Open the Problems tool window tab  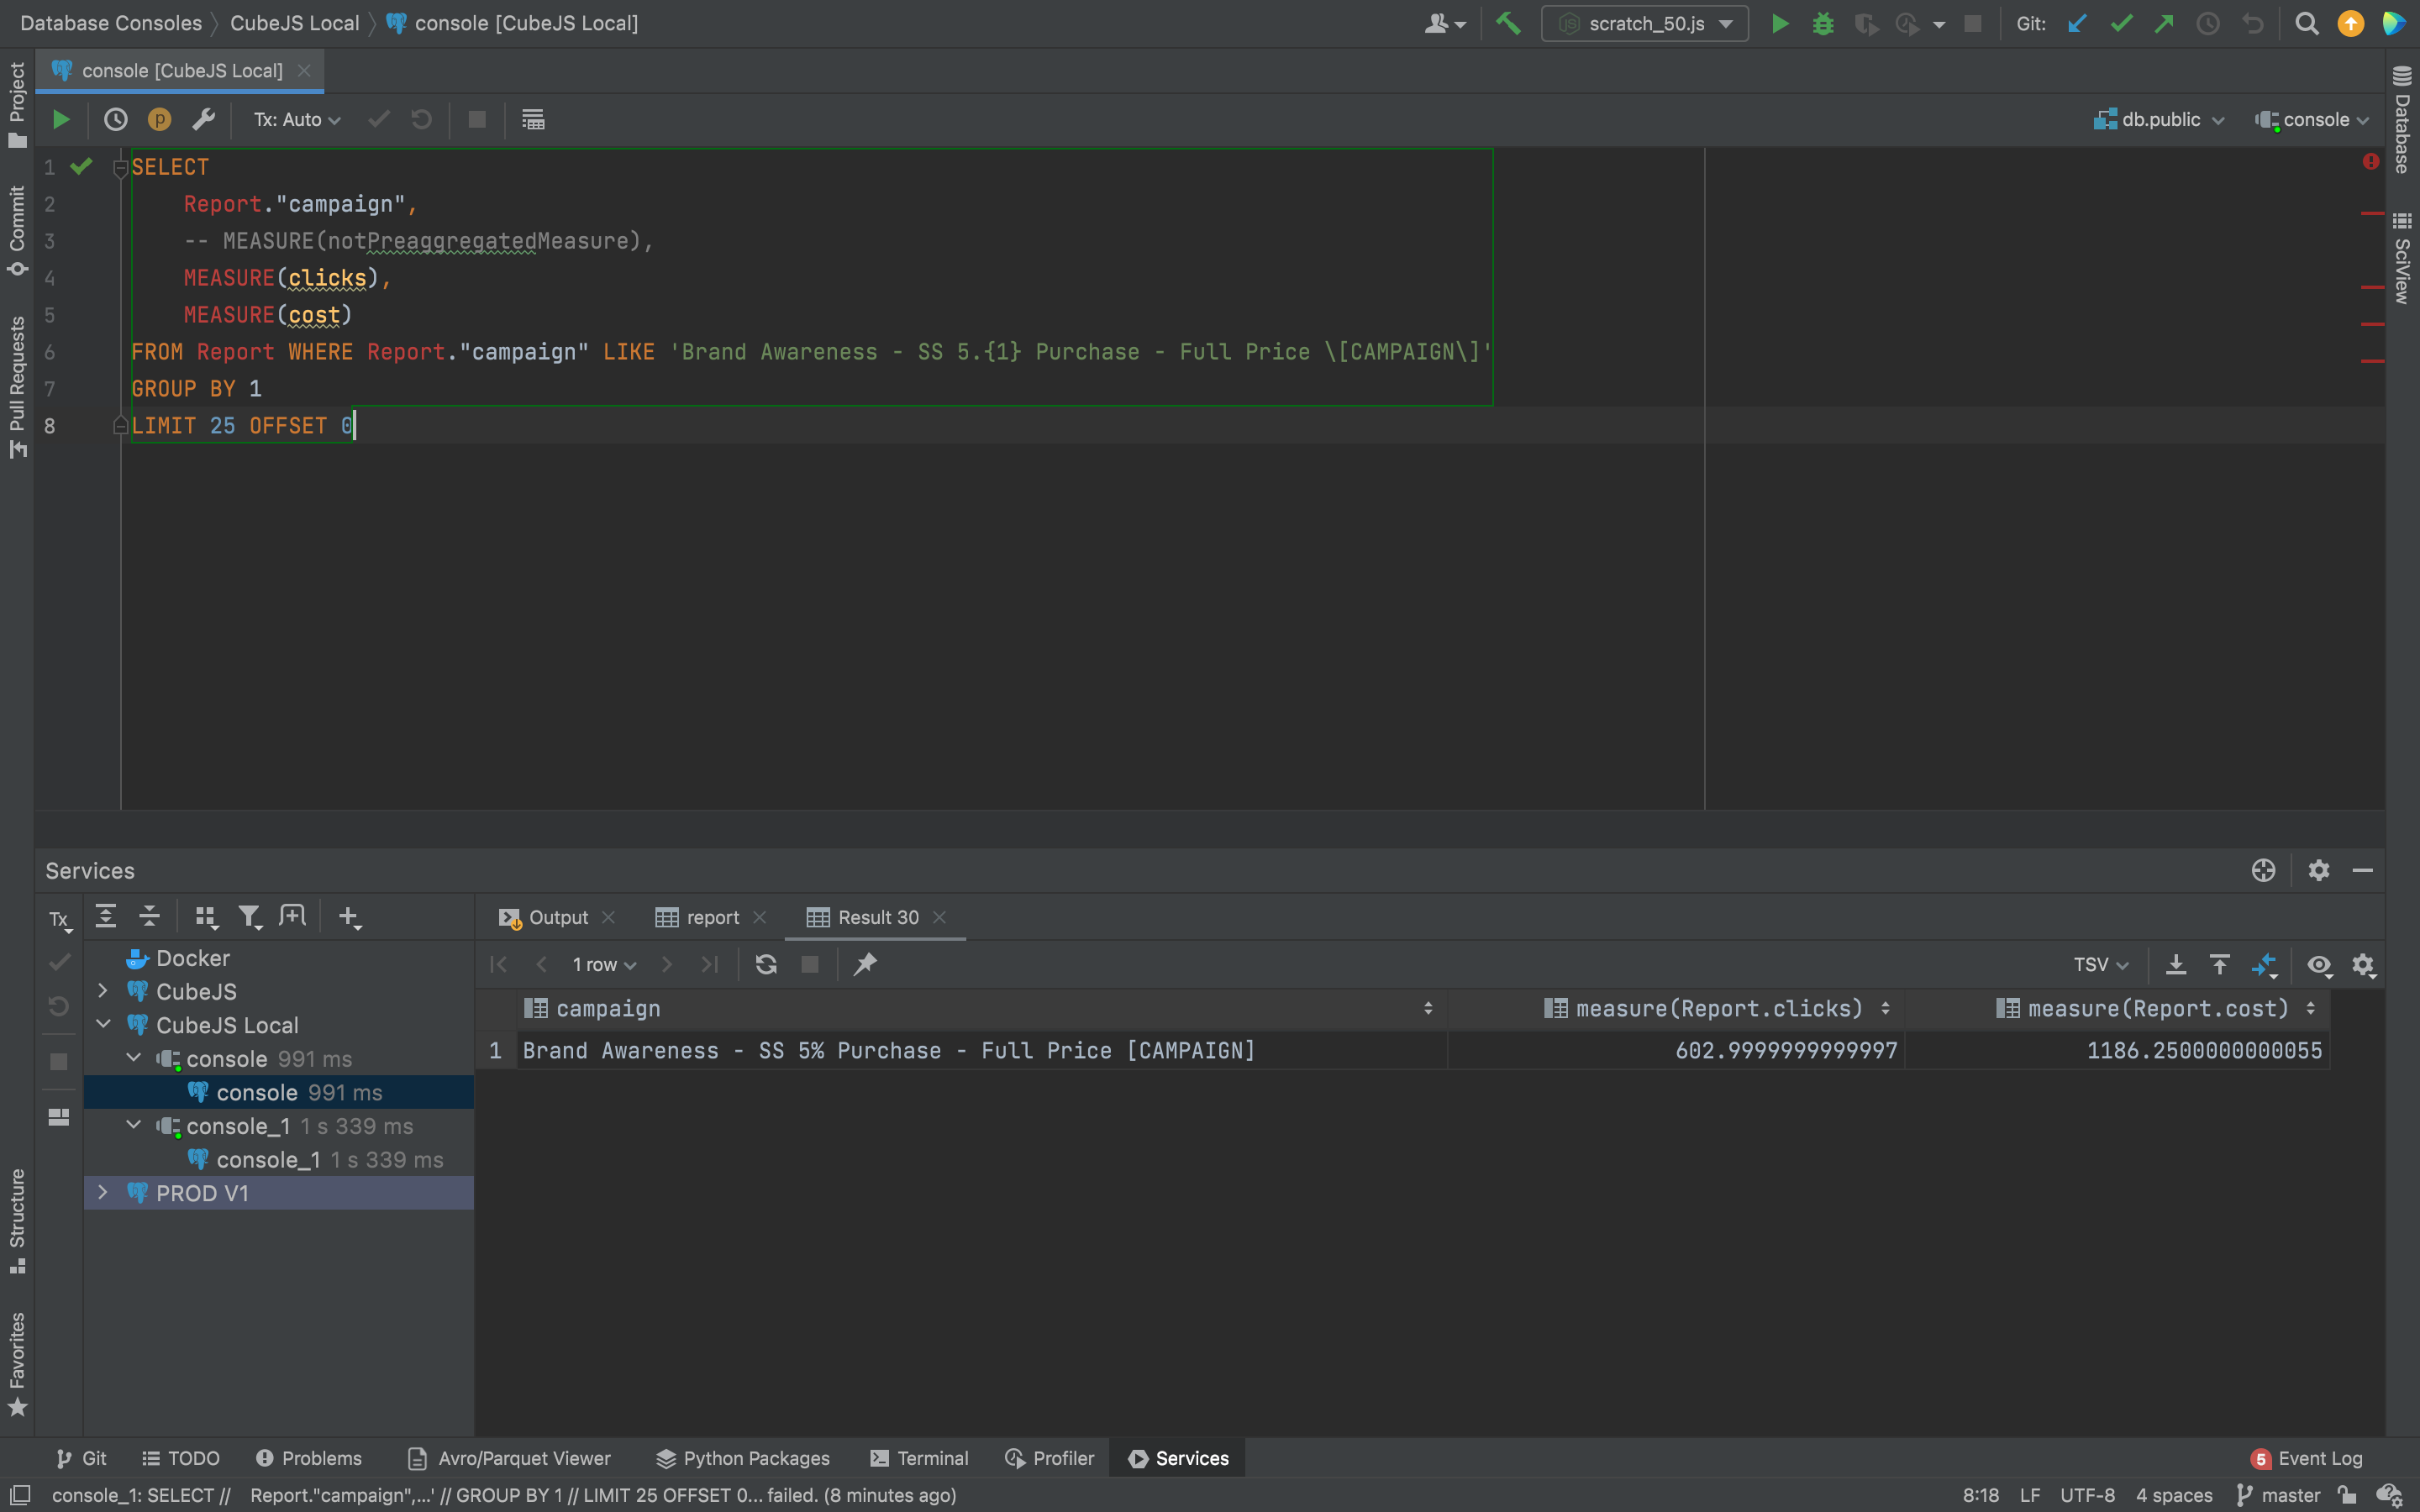click(308, 1458)
